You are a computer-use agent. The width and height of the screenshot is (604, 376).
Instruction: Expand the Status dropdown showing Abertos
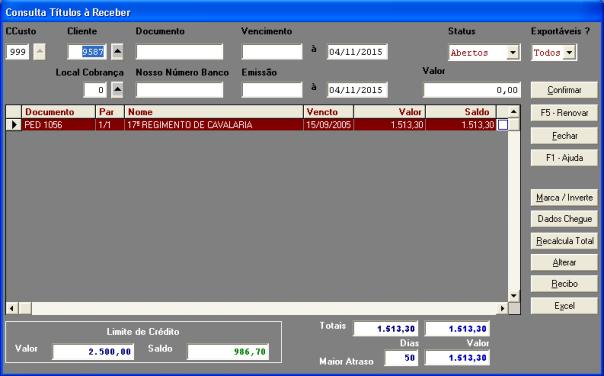(513, 53)
